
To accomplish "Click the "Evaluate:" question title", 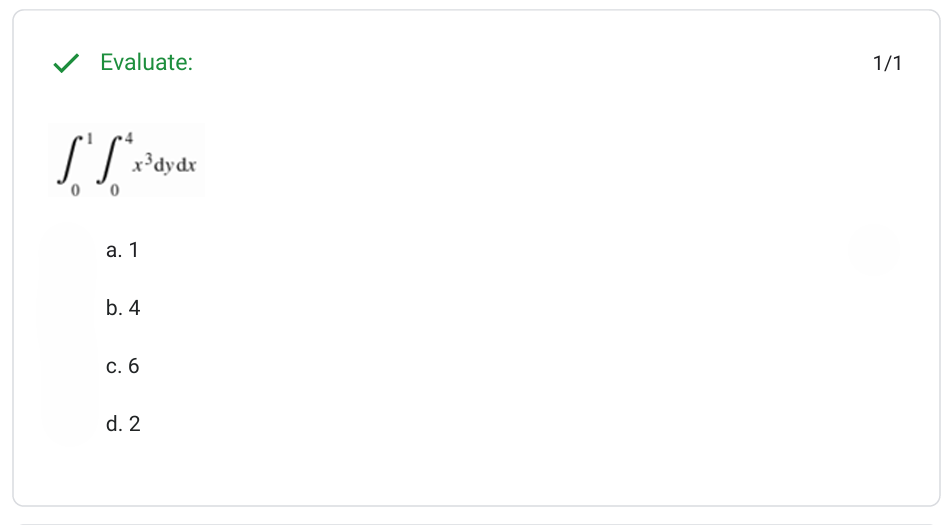I will coord(146,63).
